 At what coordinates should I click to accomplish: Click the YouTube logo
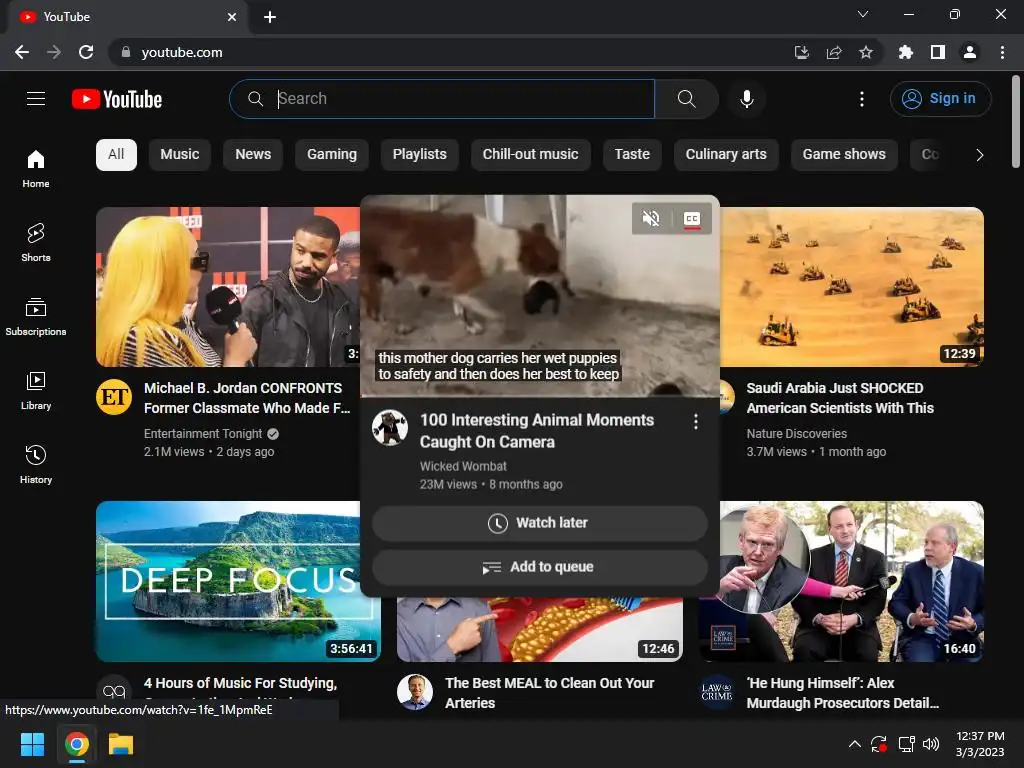(x=117, y=99)
